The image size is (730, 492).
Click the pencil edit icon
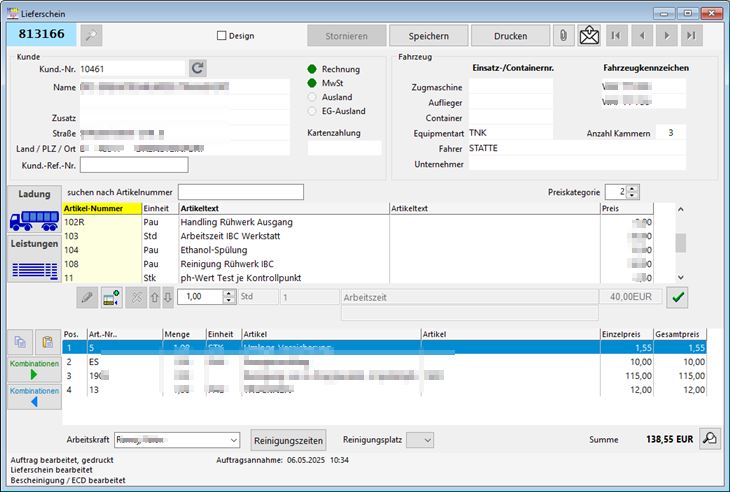[87, 297]
